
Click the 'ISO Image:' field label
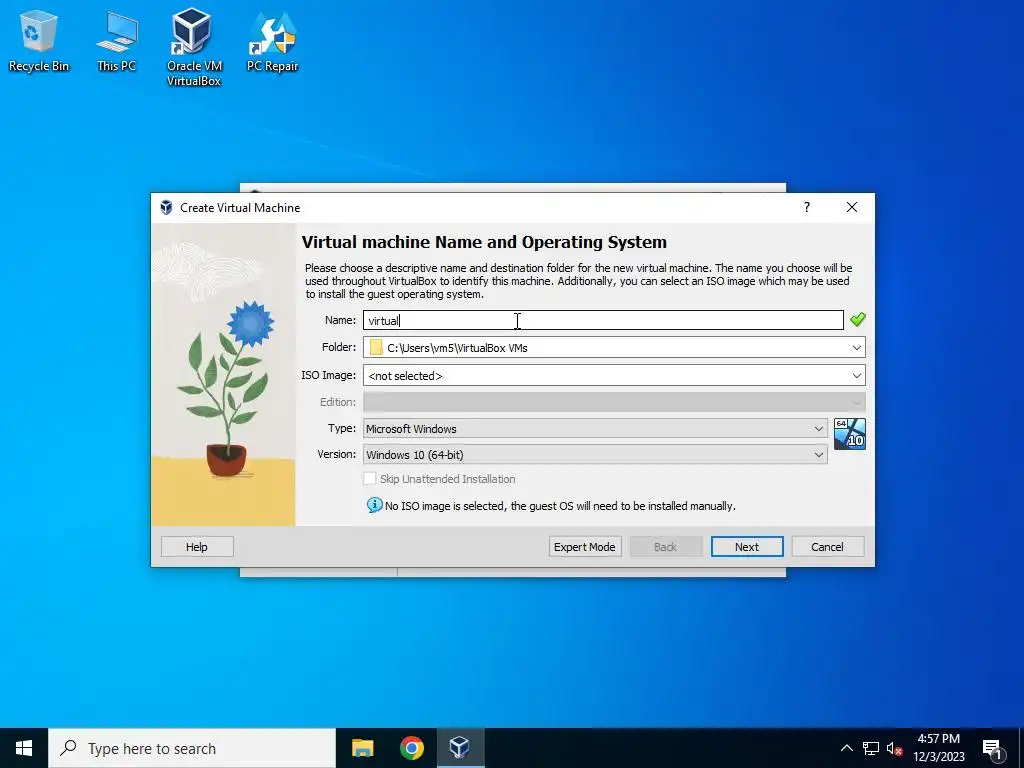coord(328,376)
